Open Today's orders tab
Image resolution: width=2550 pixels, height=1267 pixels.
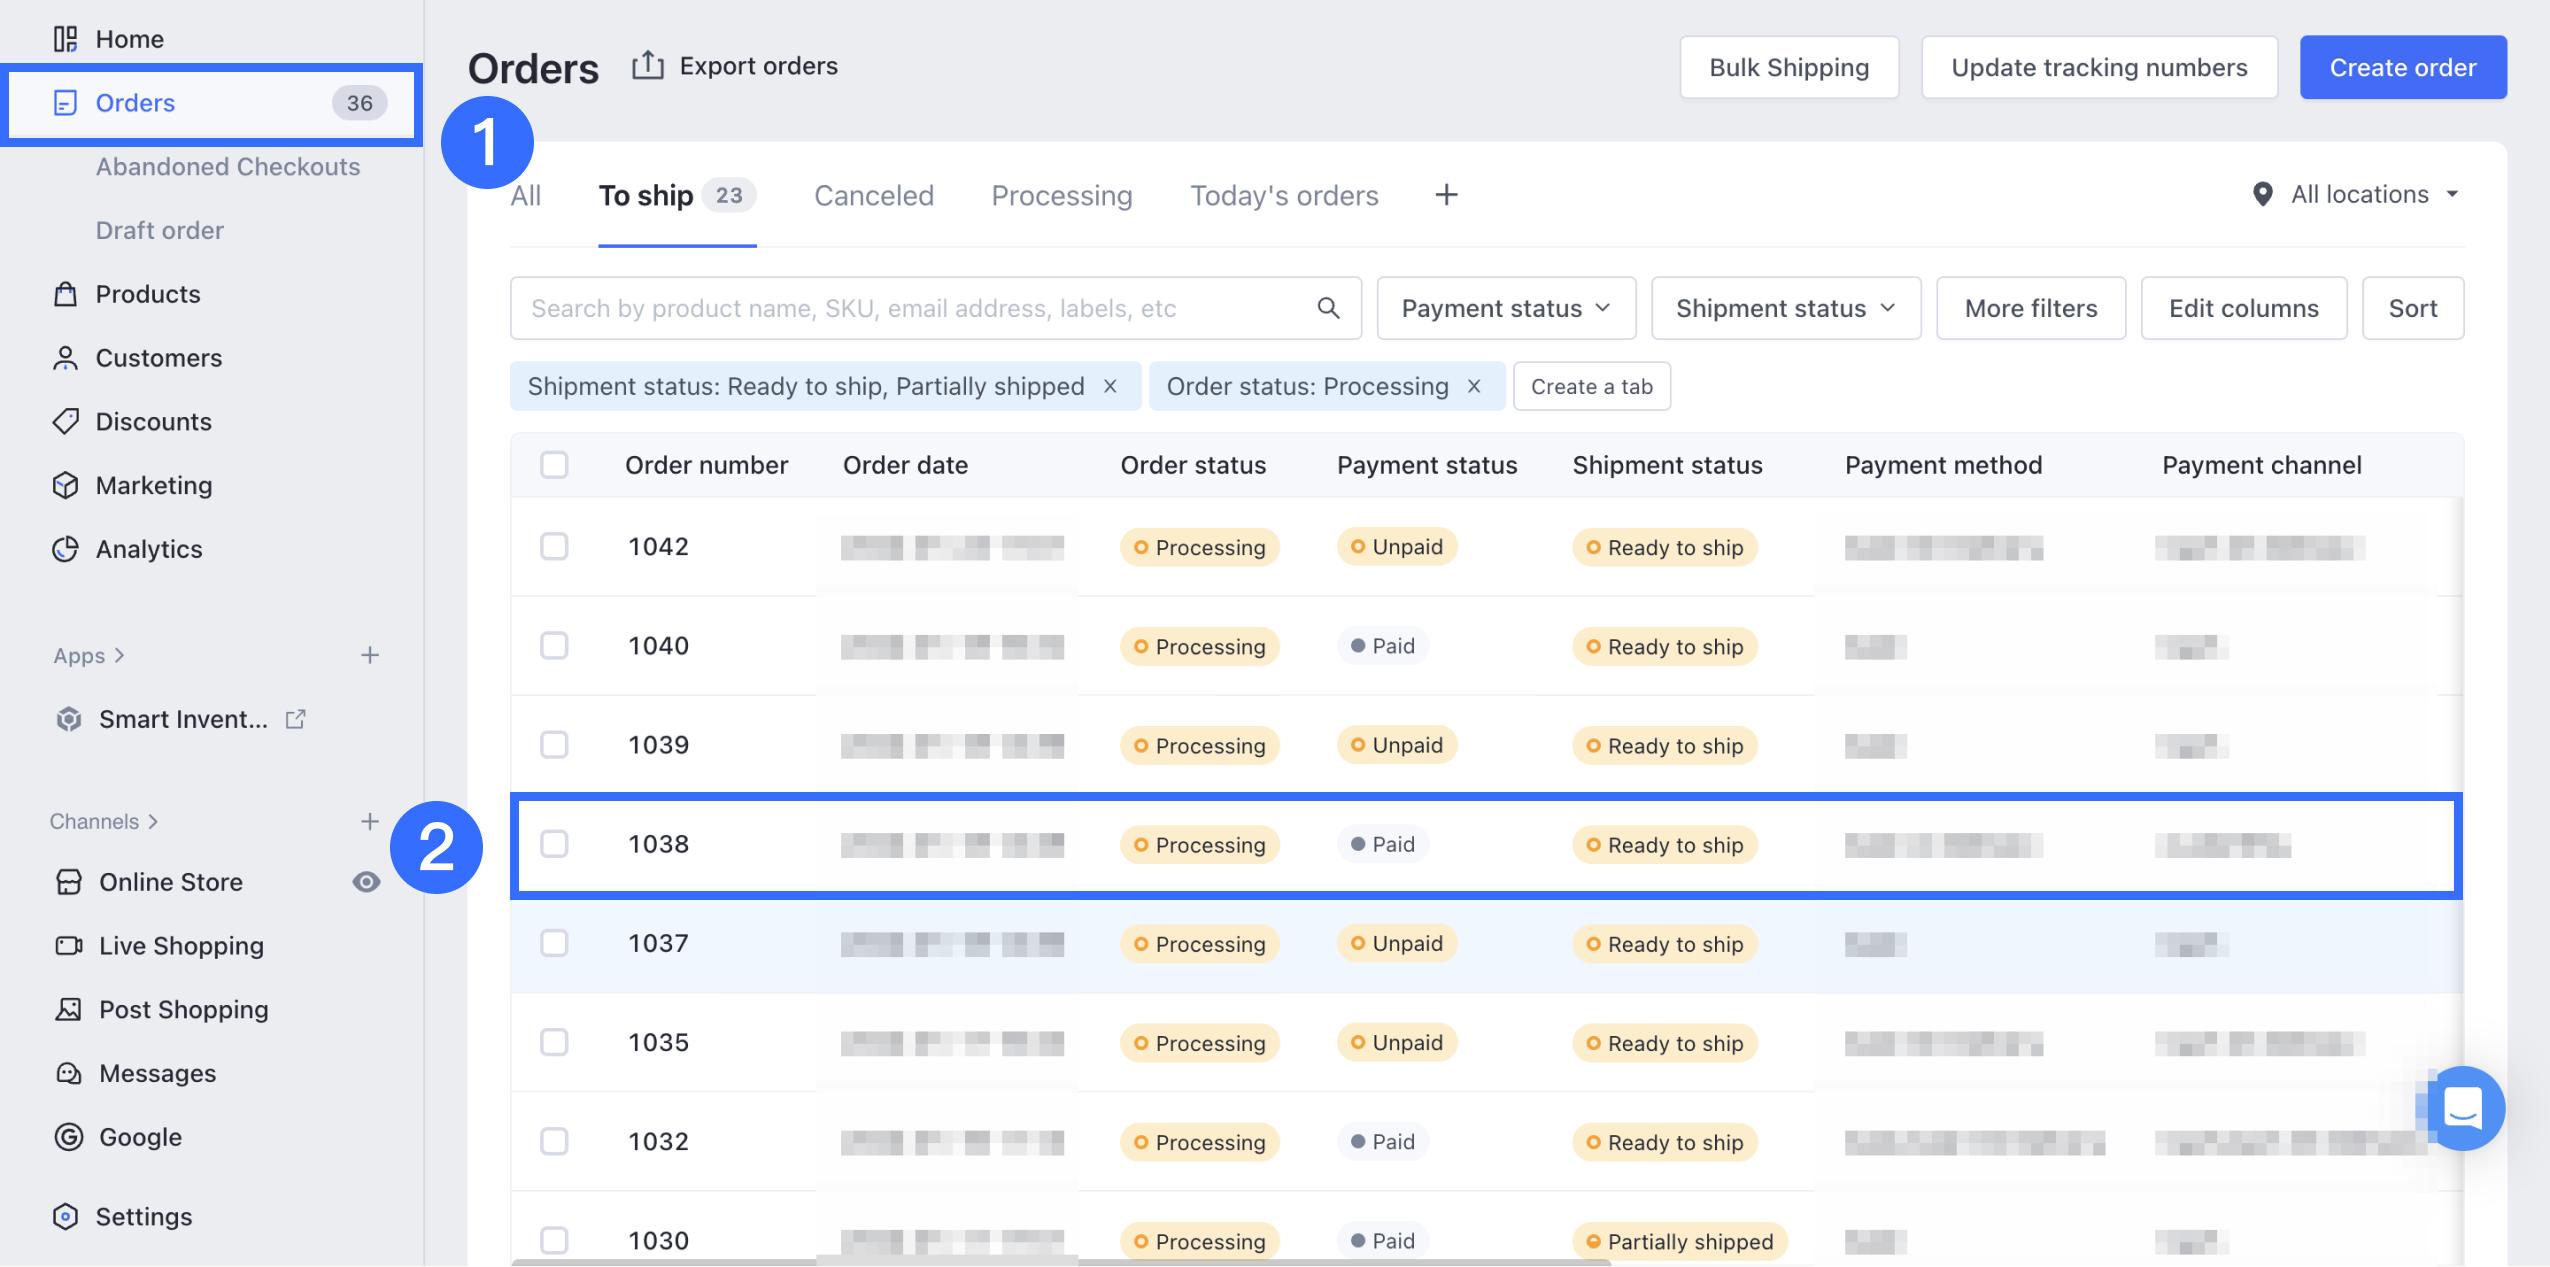click(x=1284, y=195)
